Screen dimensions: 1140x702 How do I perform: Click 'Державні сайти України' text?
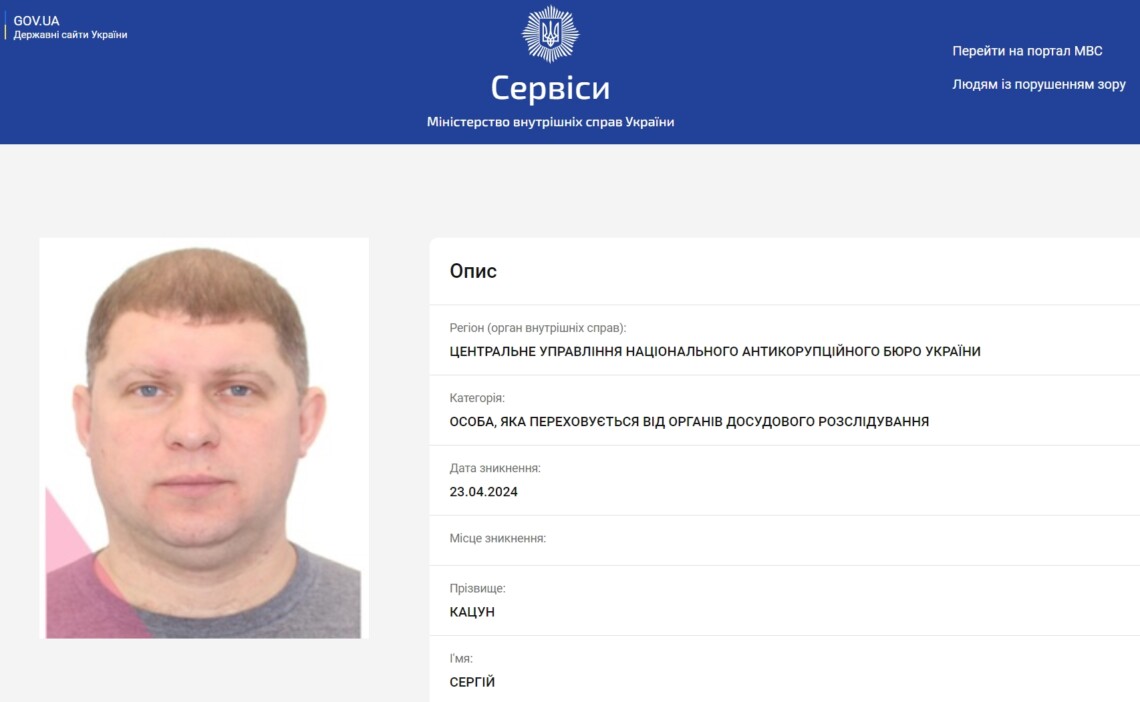coord(71,35)
